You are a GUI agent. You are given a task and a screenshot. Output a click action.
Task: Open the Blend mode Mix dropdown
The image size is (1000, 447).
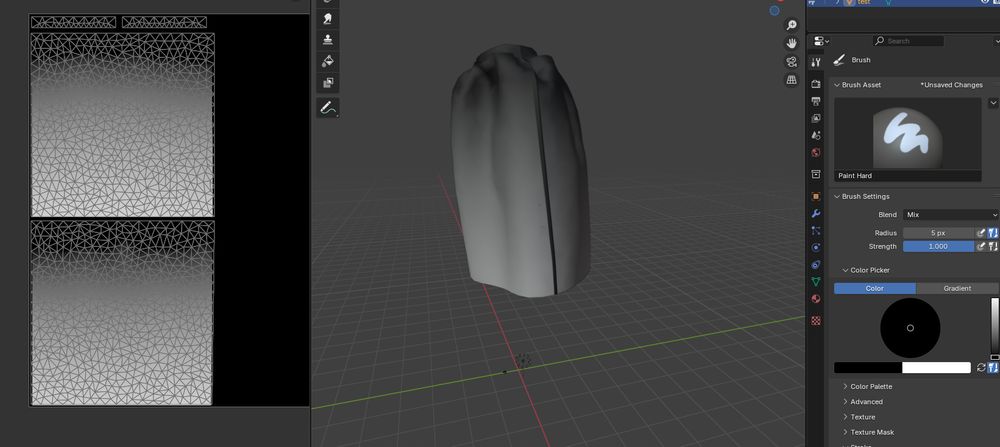(950, 215)
